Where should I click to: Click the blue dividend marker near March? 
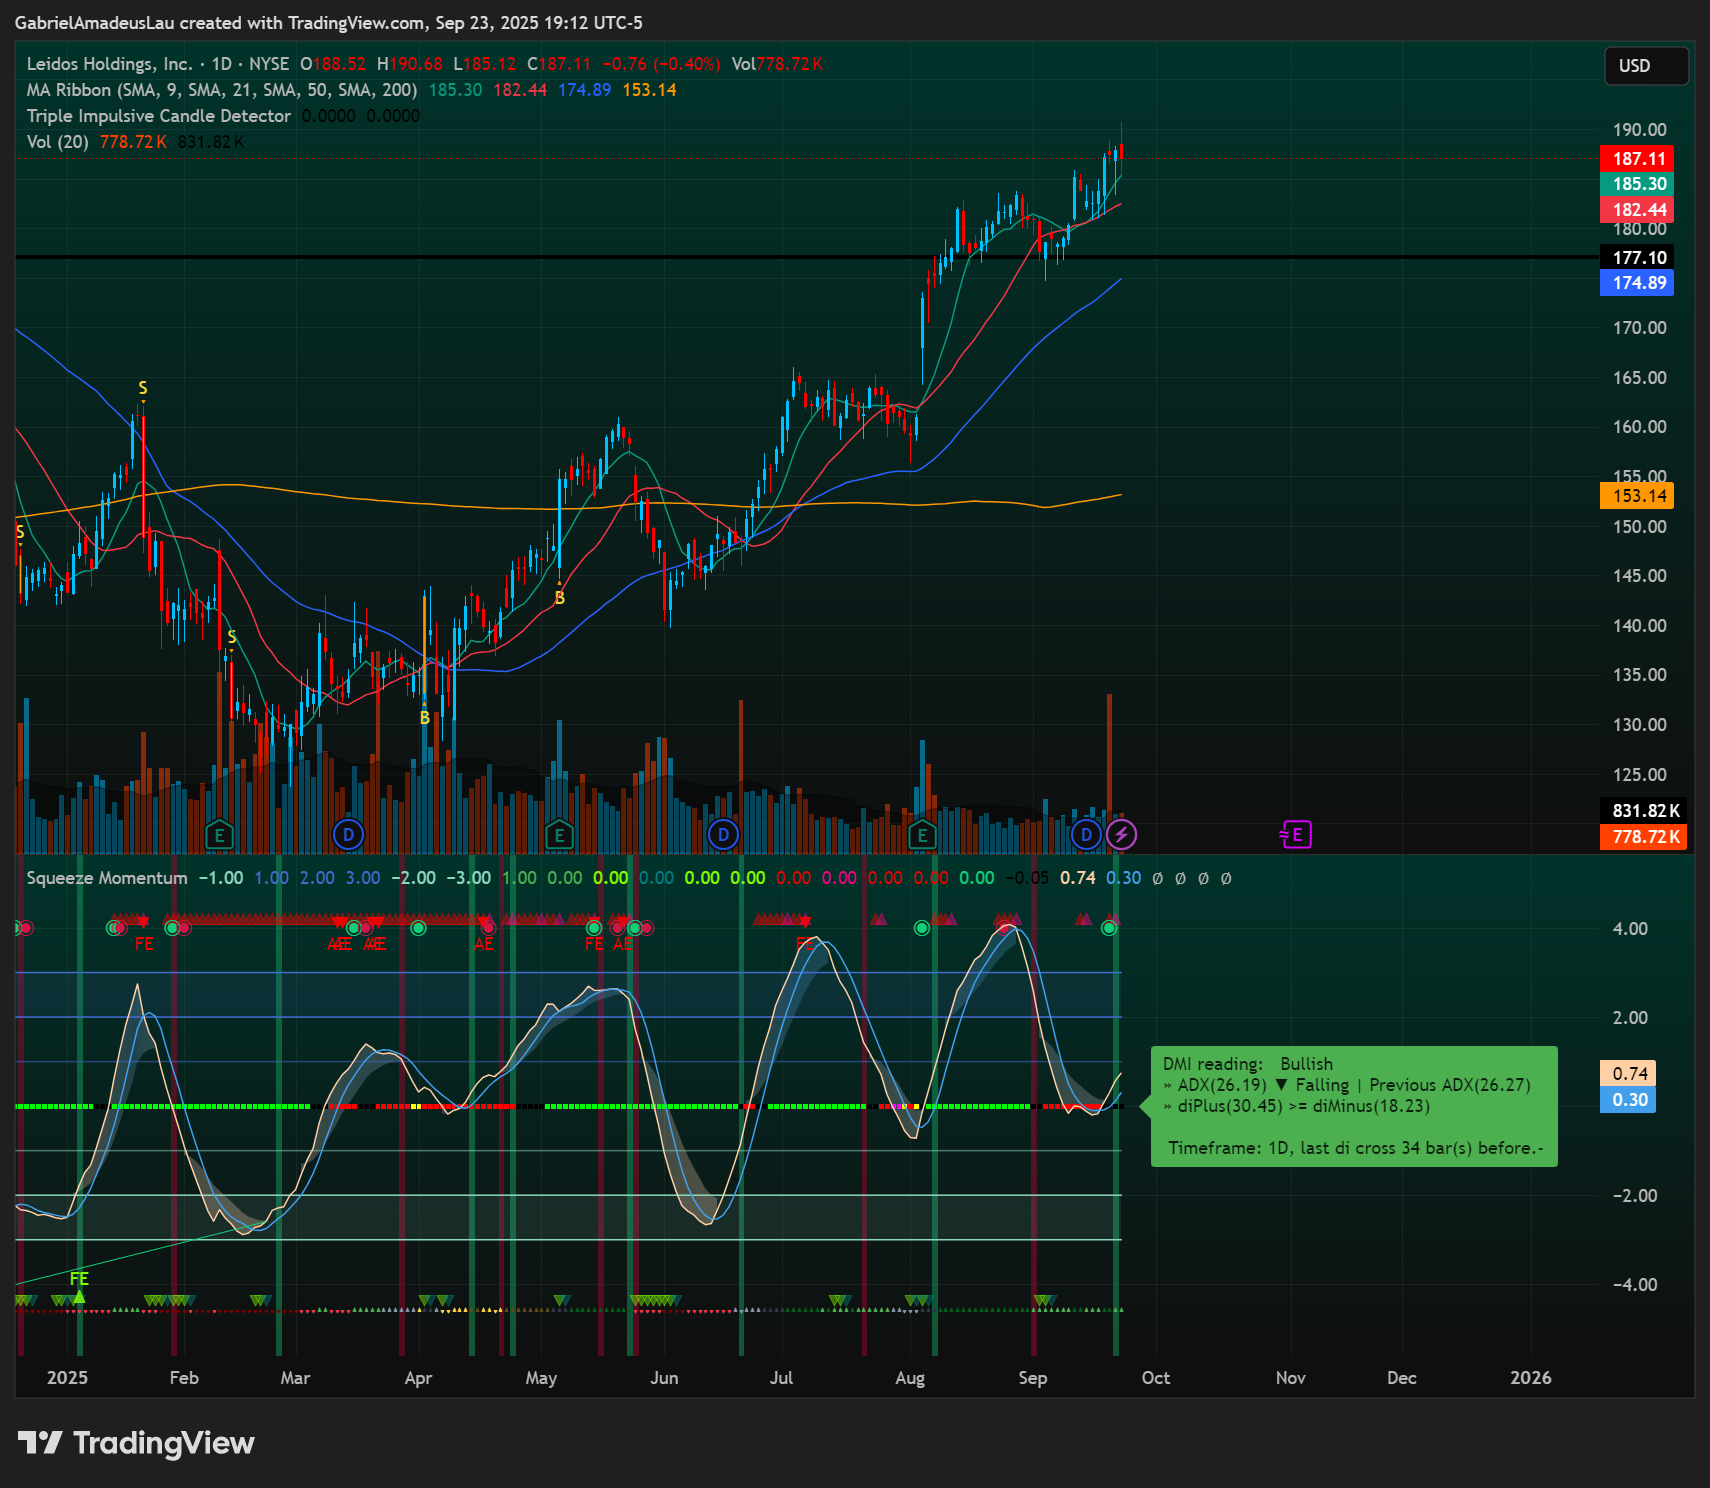click(348, 835)
